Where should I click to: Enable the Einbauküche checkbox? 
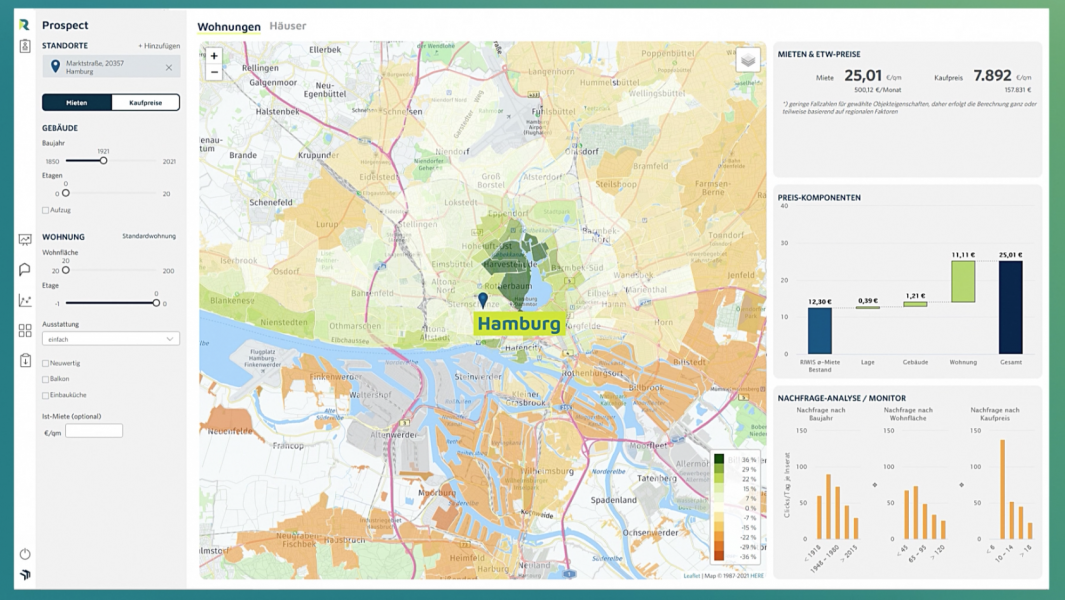[x=46, y=396]
